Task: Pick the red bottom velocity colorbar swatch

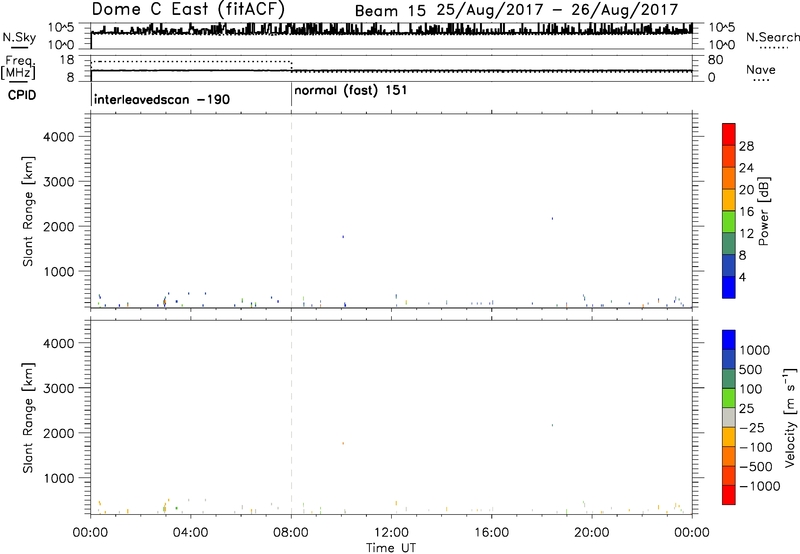Action: tap(729, 495)
